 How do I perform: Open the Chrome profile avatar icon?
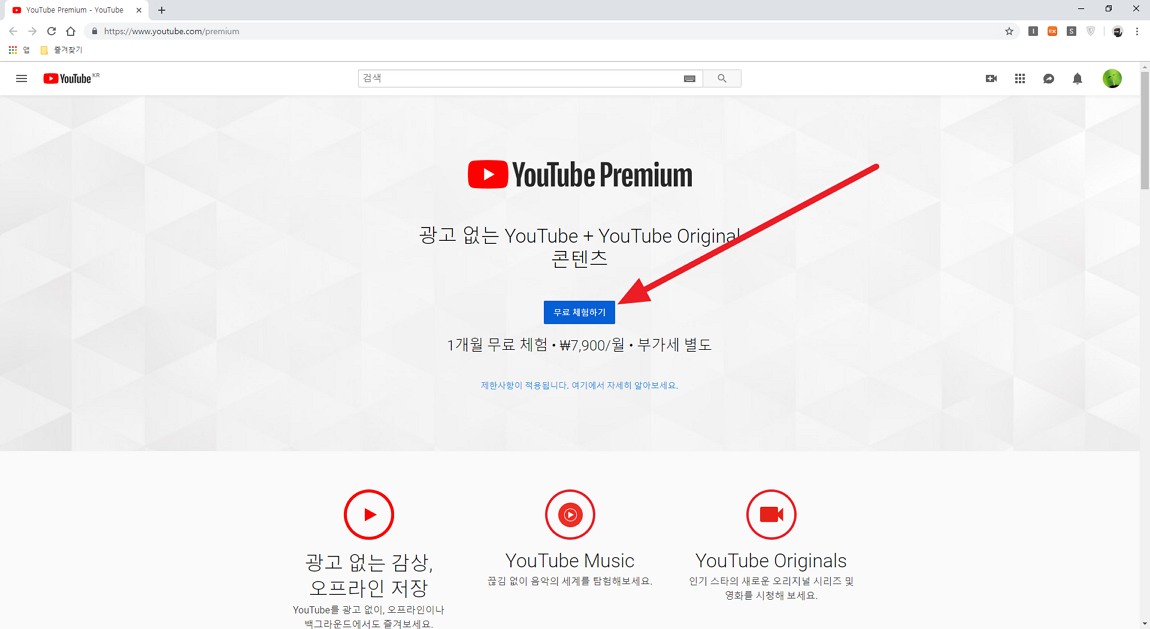click(x=1117, y=31)
